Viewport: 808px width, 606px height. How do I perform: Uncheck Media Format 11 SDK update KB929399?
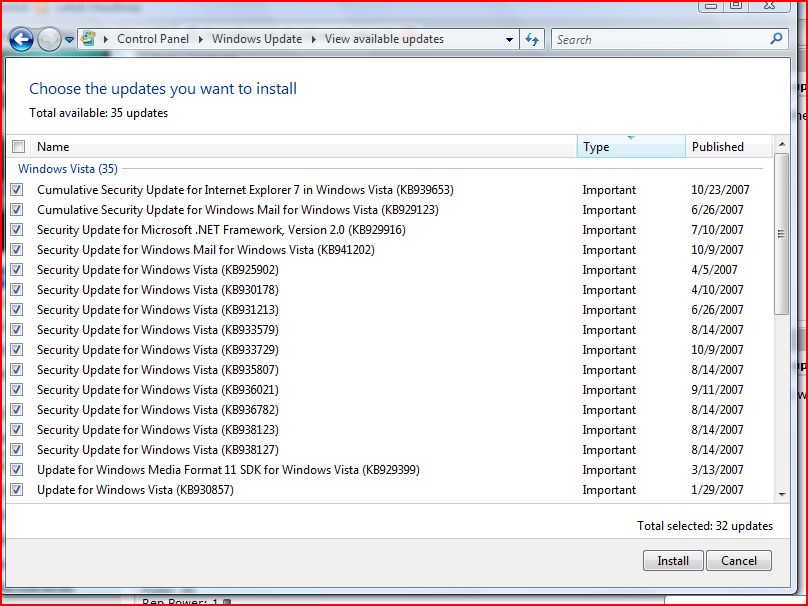coord(16,469)
